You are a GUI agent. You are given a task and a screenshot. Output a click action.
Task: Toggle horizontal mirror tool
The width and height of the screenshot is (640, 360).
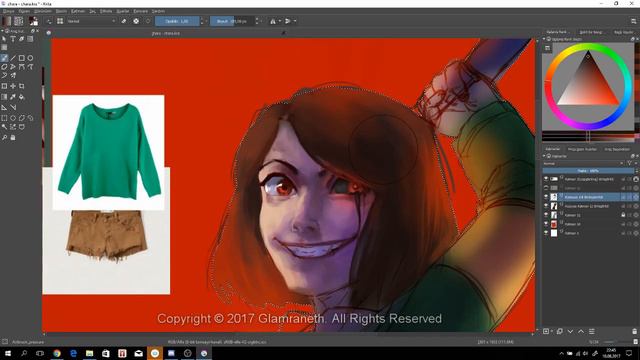coord(273,21)
